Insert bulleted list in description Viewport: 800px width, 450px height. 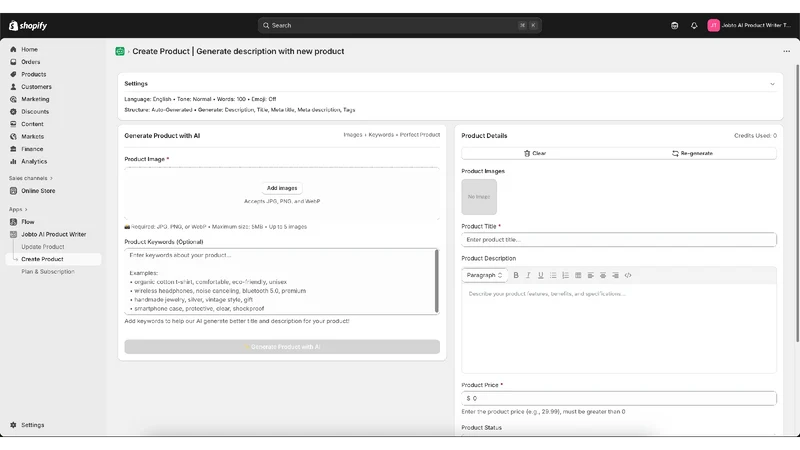click(x=553, y=276)
